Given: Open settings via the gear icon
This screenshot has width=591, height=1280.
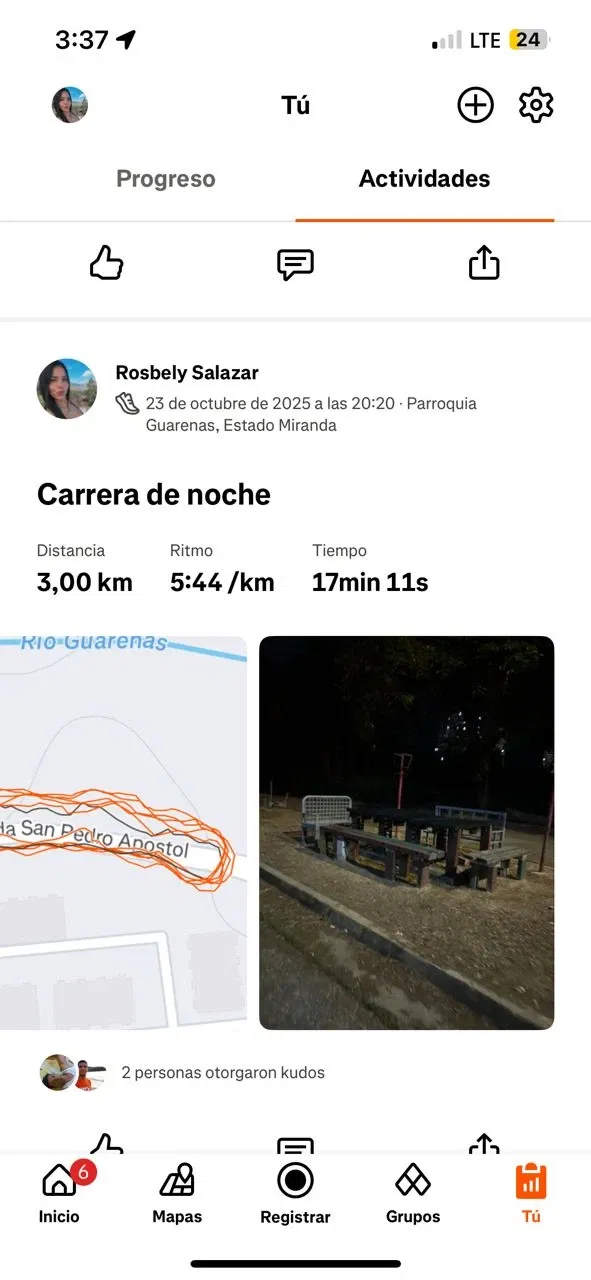Looking at the screenshot, I should coord(536,105).
